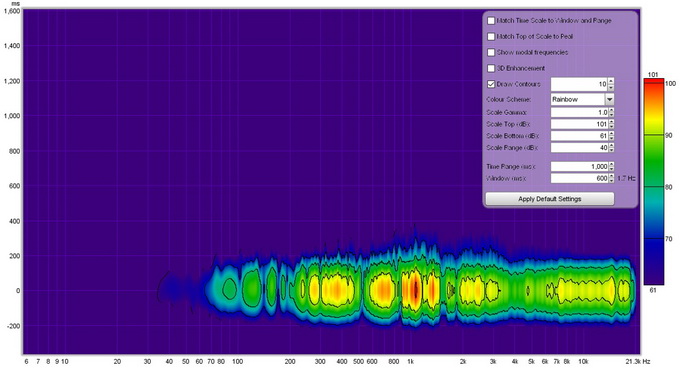The width and height of the screenshot is (680, 368).
Task: Click the Scale Bottom field showing 61
Action: click(579, 136)
